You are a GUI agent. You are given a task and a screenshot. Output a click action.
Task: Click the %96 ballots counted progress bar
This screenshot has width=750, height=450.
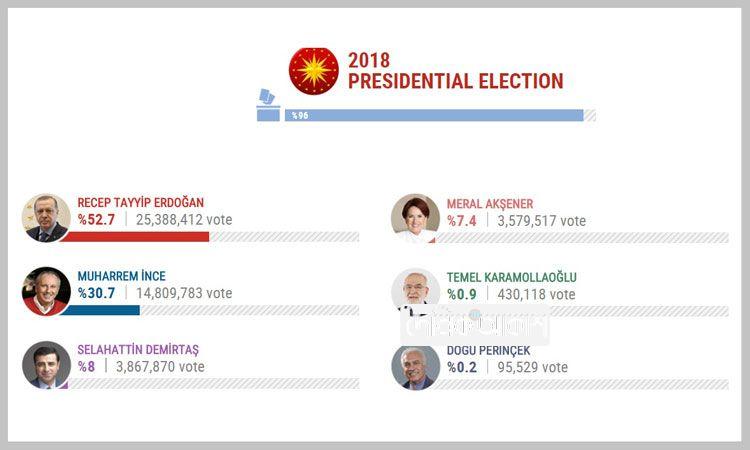point(434,116)
